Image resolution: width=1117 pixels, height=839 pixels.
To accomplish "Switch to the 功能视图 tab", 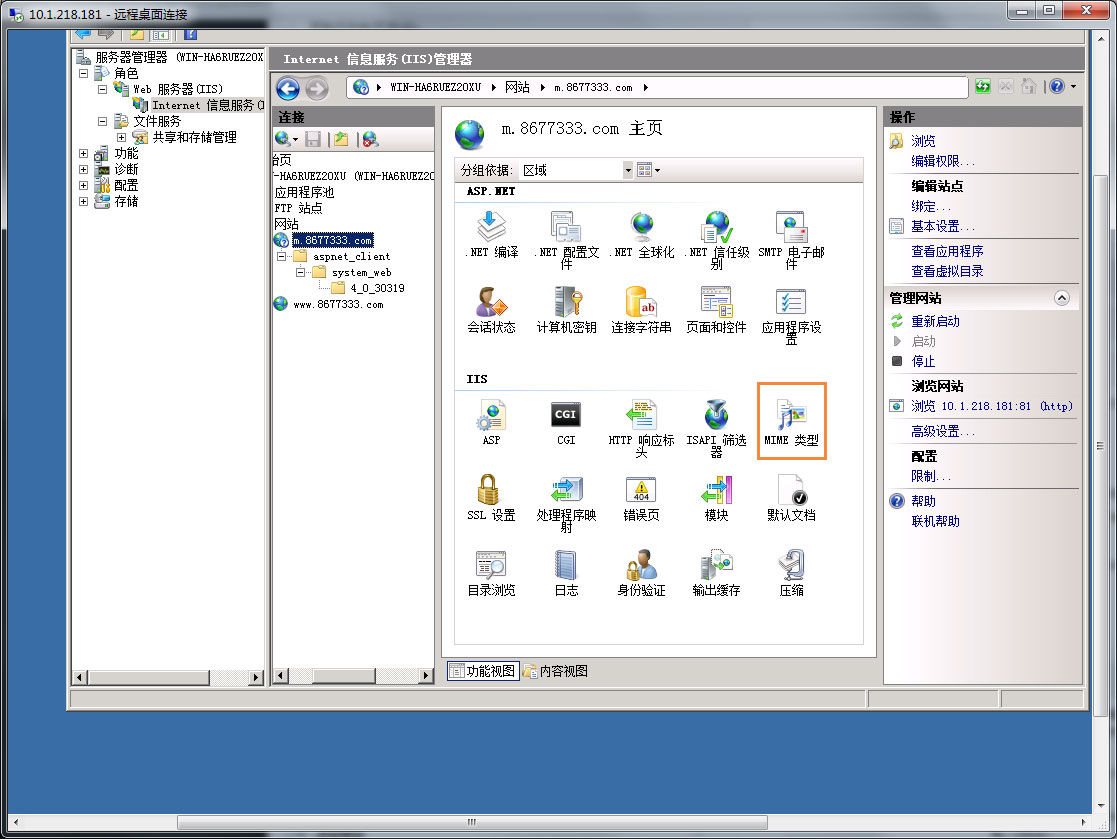I will [482, 671].
